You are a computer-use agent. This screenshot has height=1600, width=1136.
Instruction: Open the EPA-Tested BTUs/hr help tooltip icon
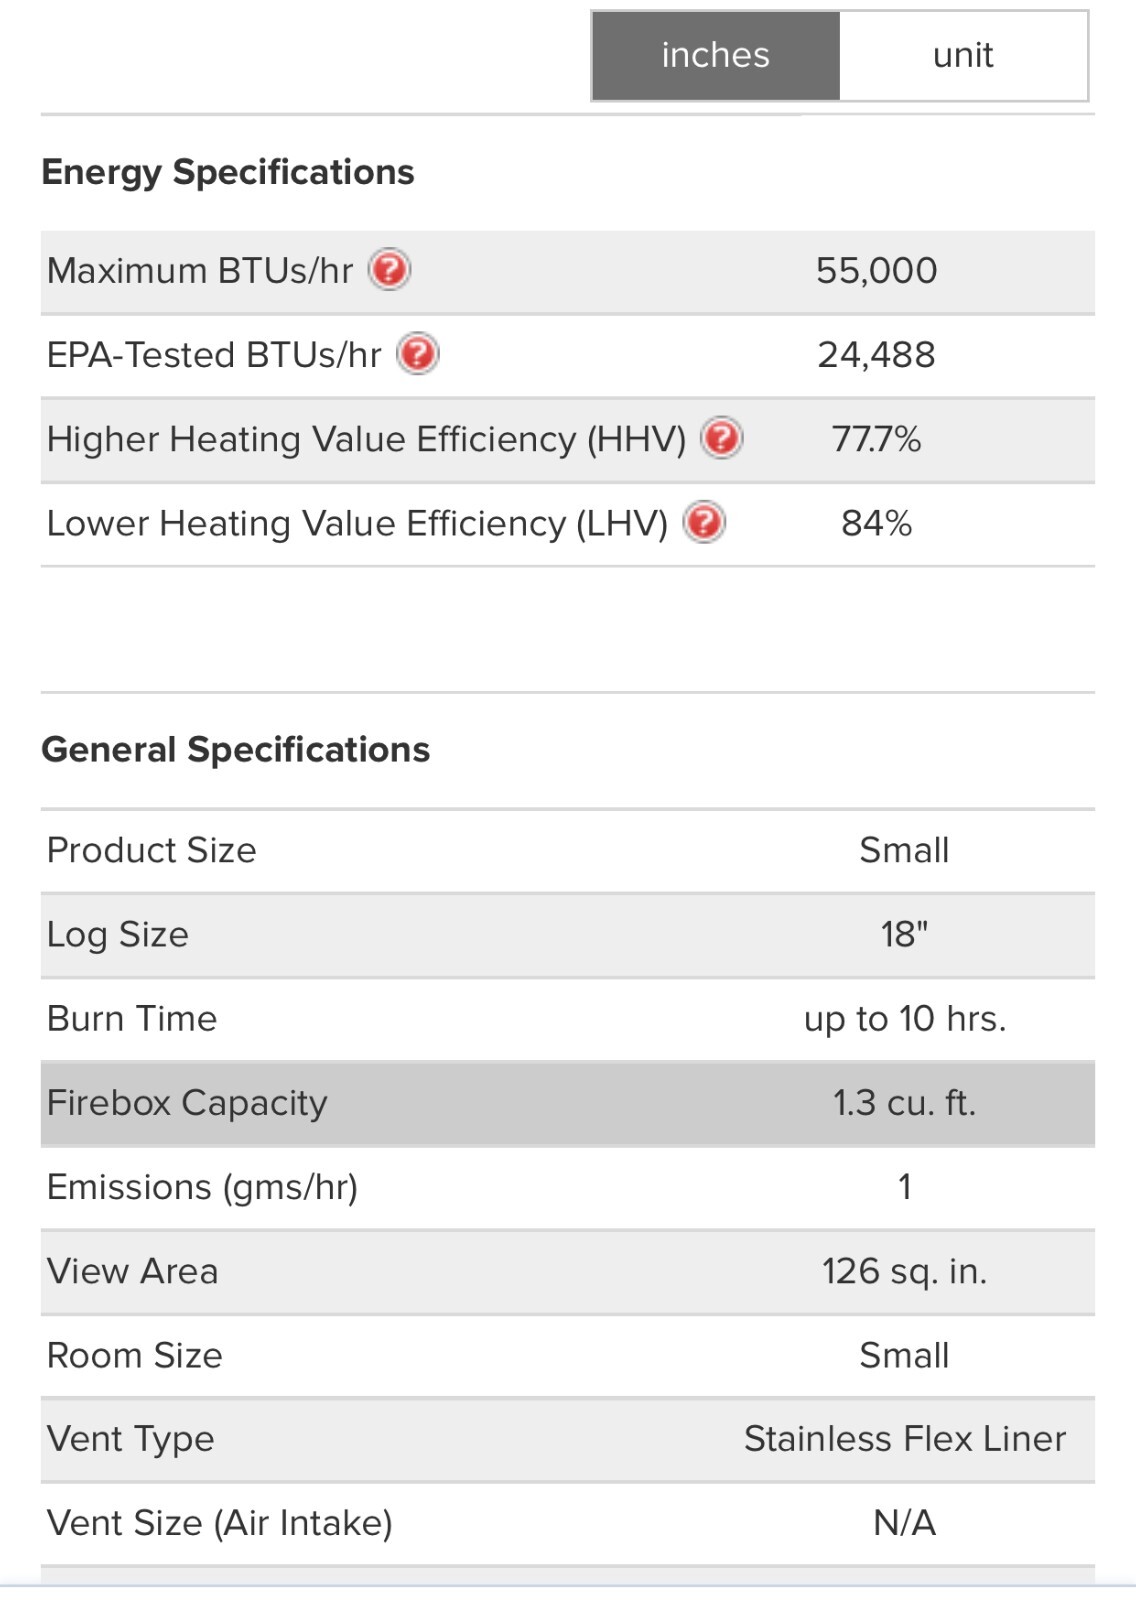tap(417, 354)
